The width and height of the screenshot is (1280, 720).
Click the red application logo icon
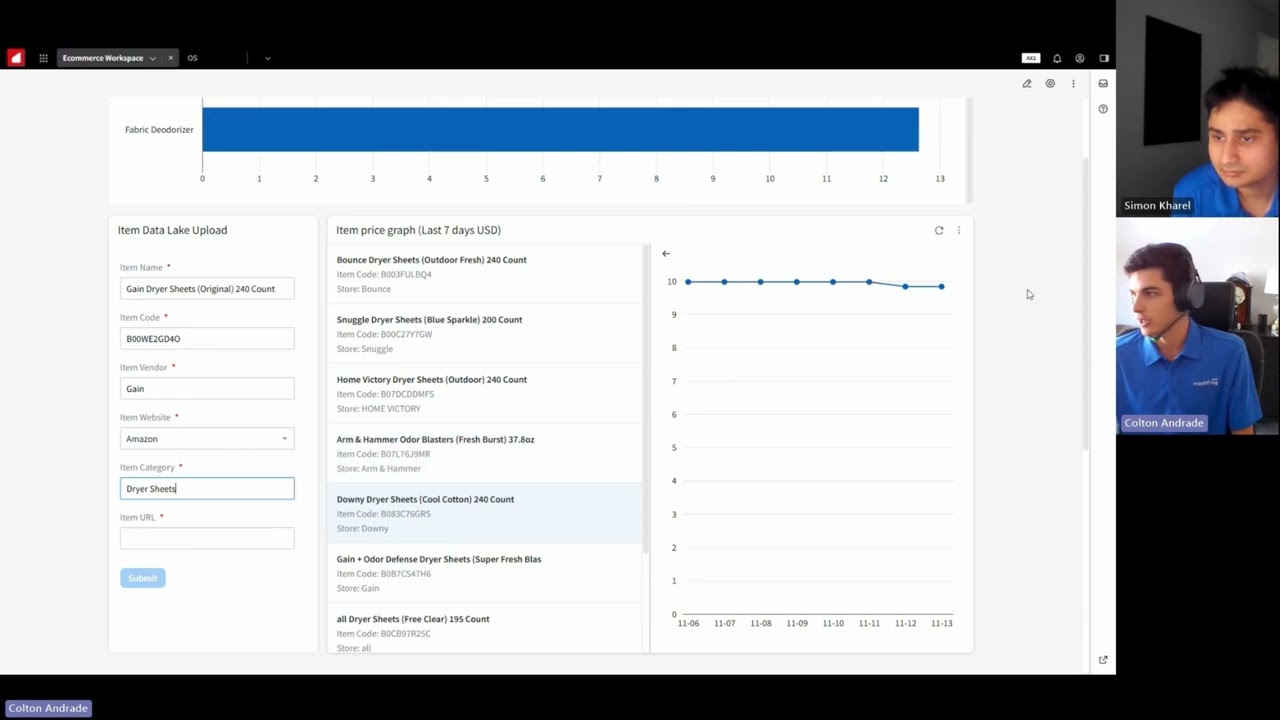coord(15,58)
